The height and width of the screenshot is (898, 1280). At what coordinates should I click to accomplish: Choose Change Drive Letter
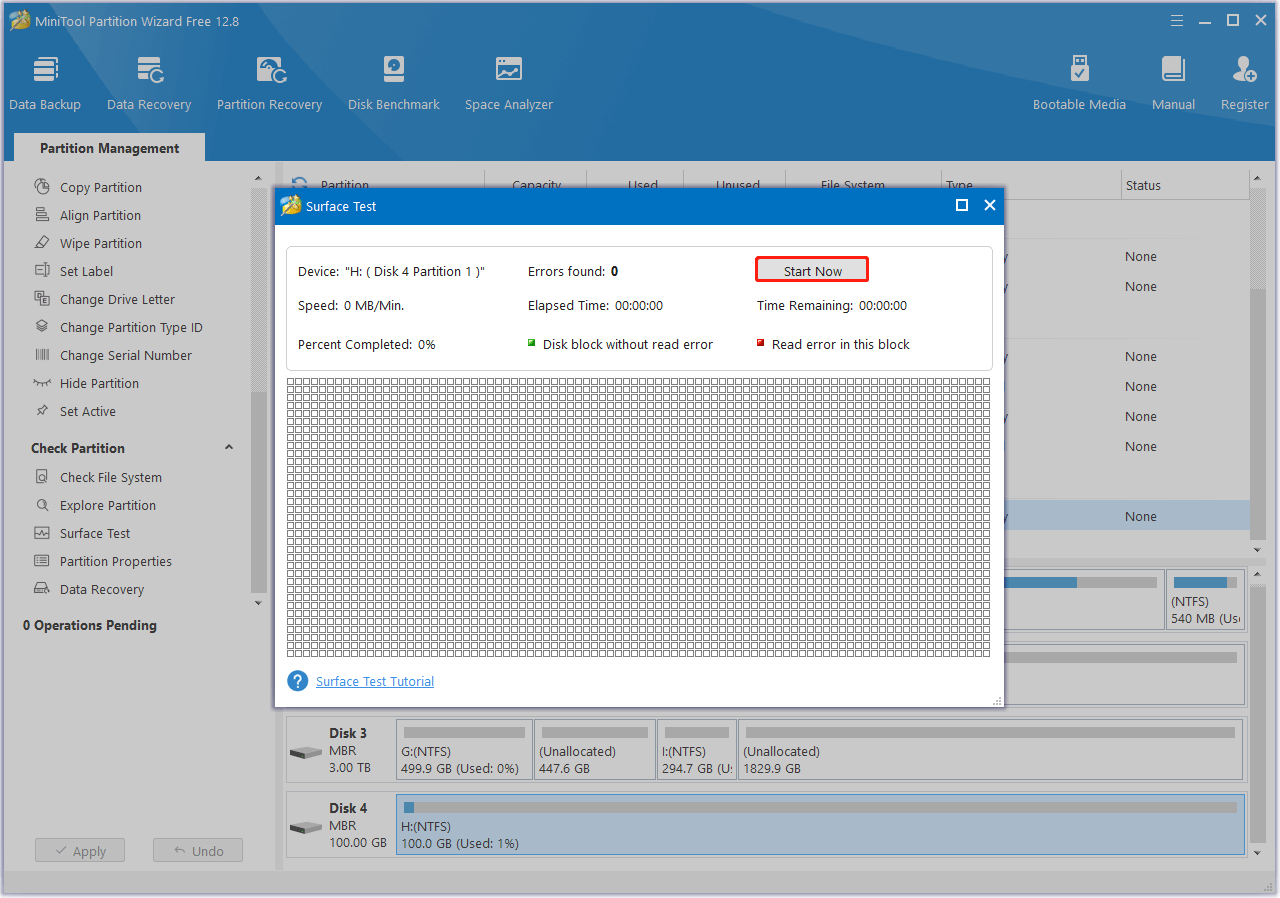117,299
